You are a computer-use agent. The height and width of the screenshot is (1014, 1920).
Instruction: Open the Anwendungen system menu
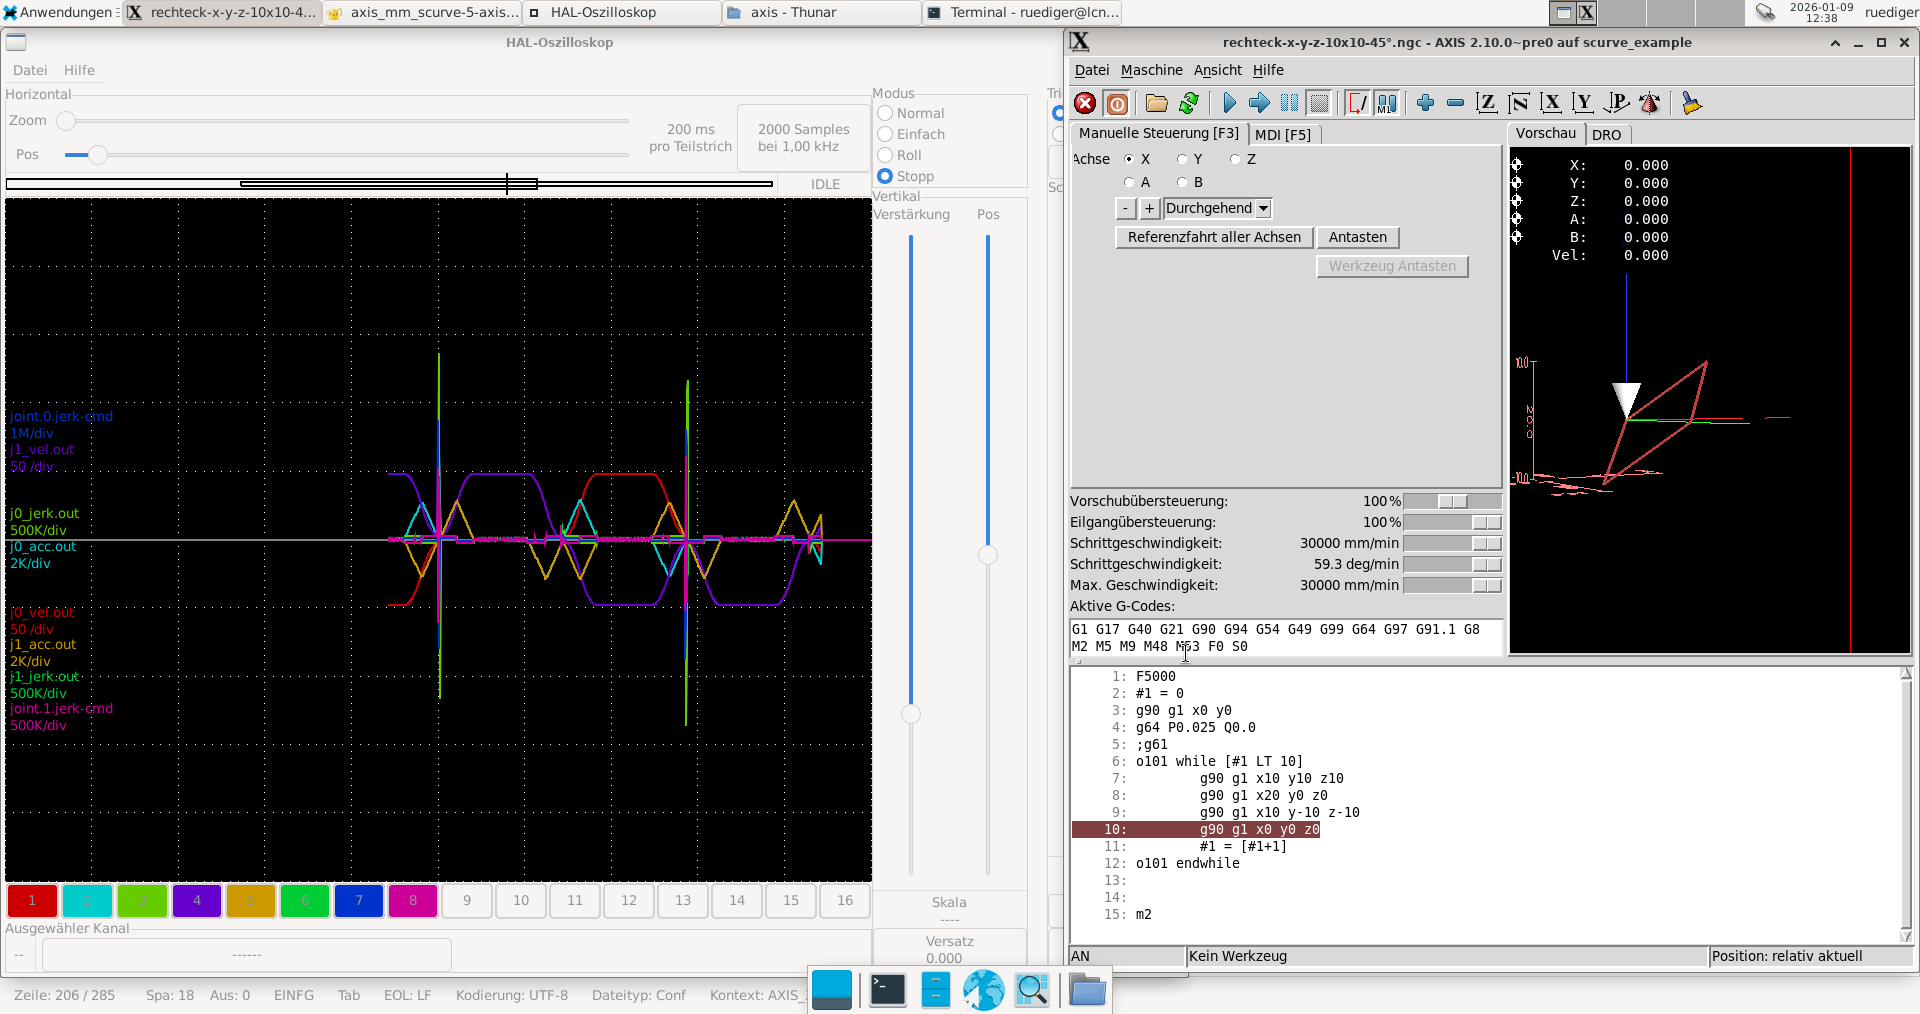(x=58, y=12)
